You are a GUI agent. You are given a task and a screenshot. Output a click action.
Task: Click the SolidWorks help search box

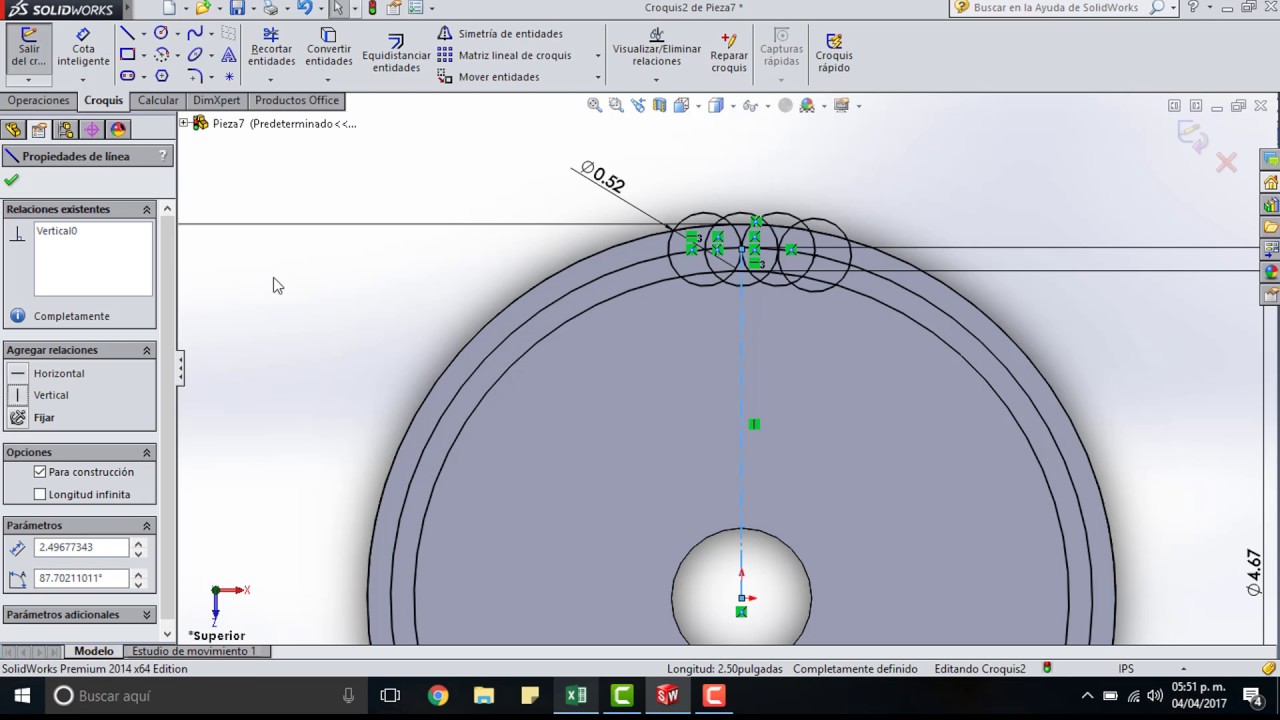1055,7
